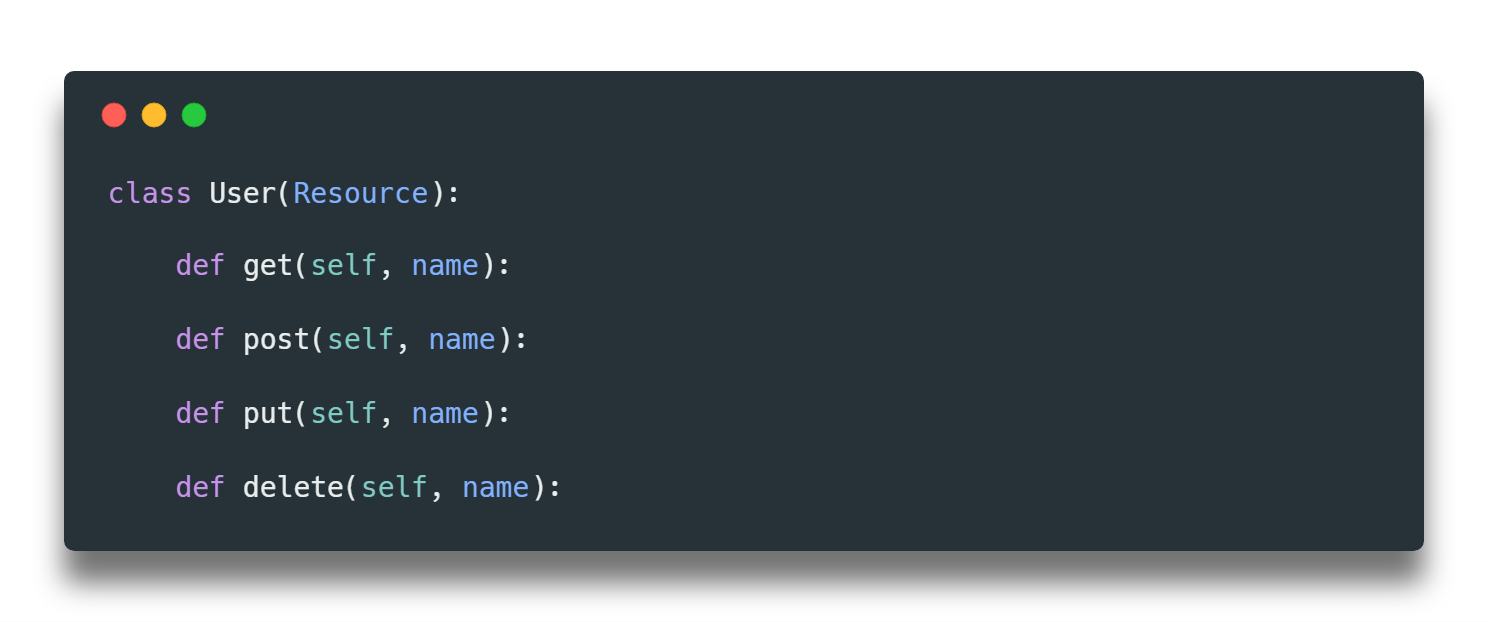Click 'self' in the delete method

click(394, 487)
